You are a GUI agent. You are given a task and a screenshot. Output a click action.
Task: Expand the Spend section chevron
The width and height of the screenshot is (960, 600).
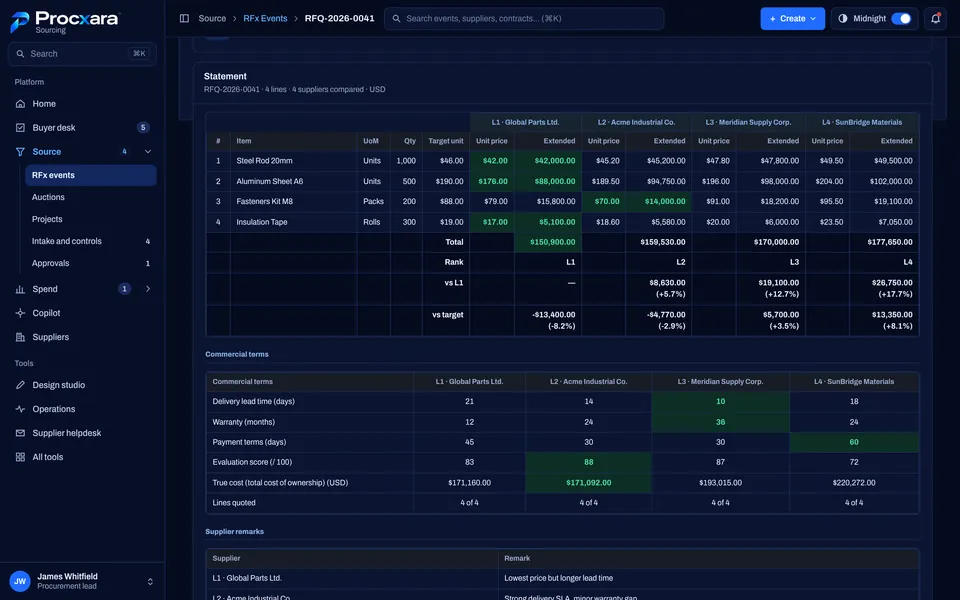(x=148, y=289)
